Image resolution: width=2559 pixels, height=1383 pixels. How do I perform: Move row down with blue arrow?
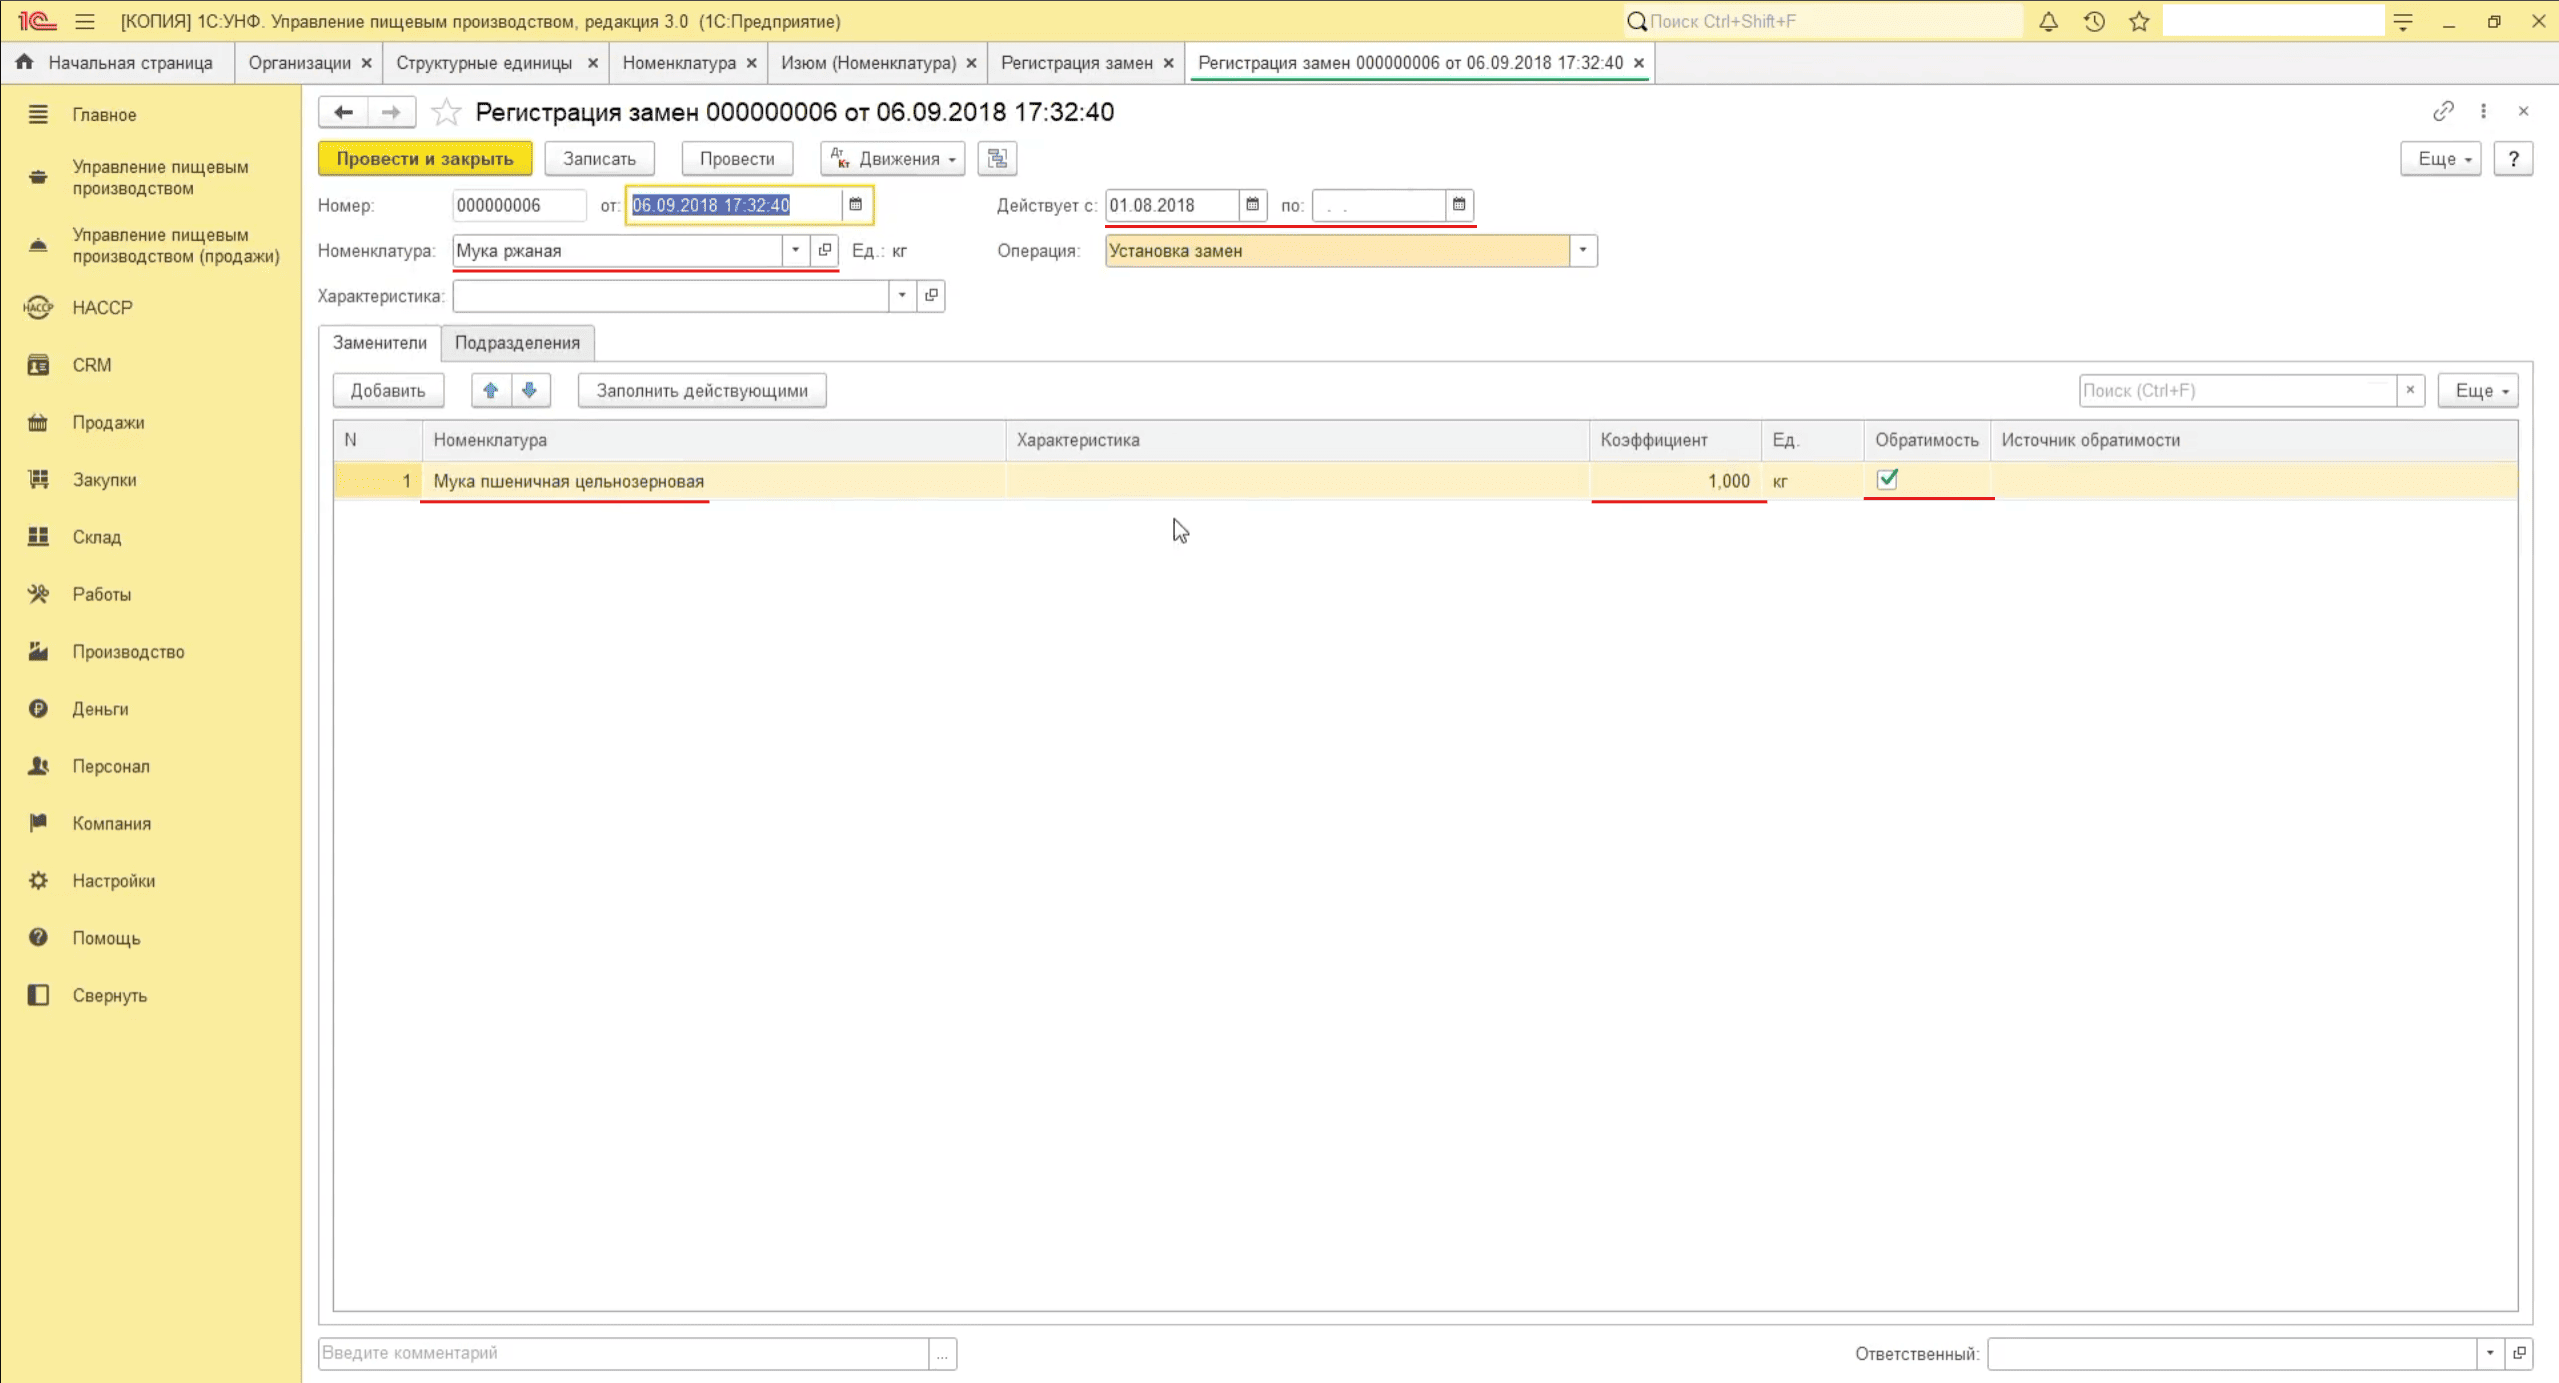point(530,390)
